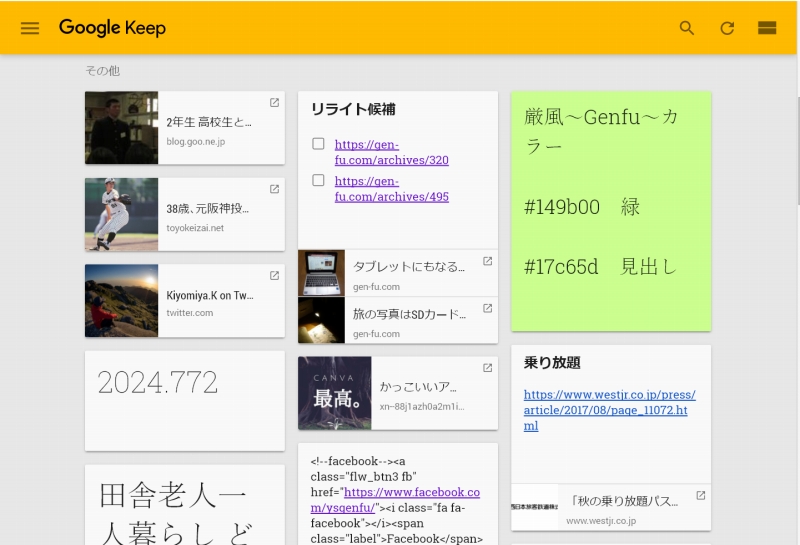
Task: Refresh notes with the reload icon
Action: click(727, 28)
